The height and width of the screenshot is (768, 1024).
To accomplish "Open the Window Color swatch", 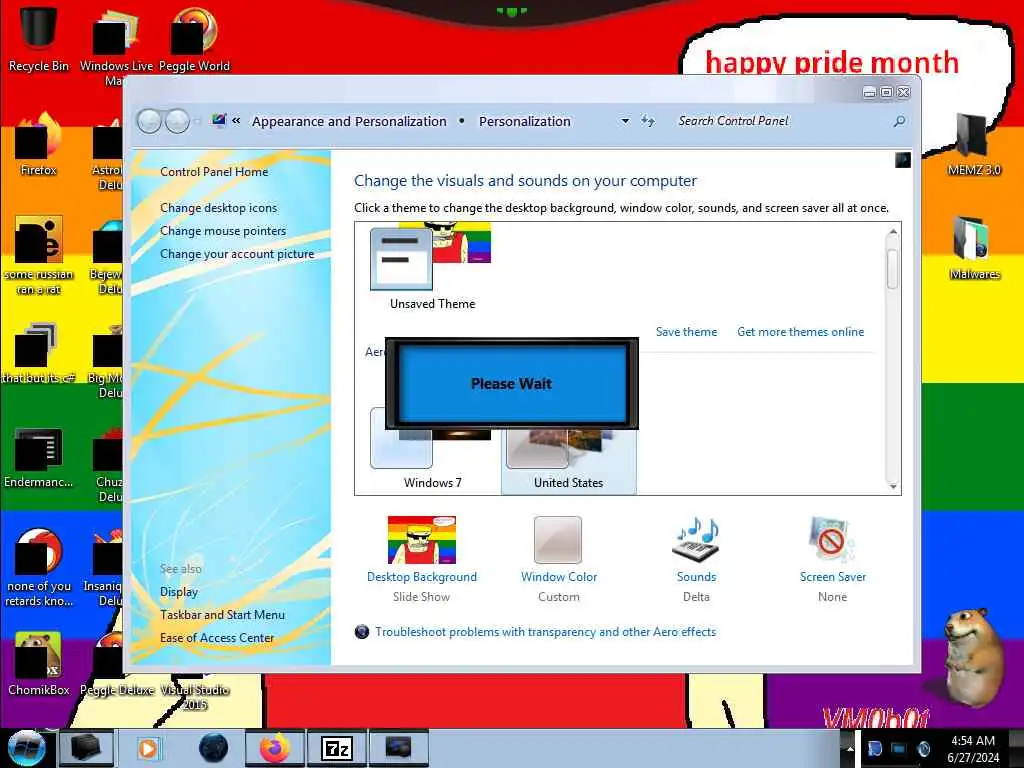I will [x=558, y=540].
